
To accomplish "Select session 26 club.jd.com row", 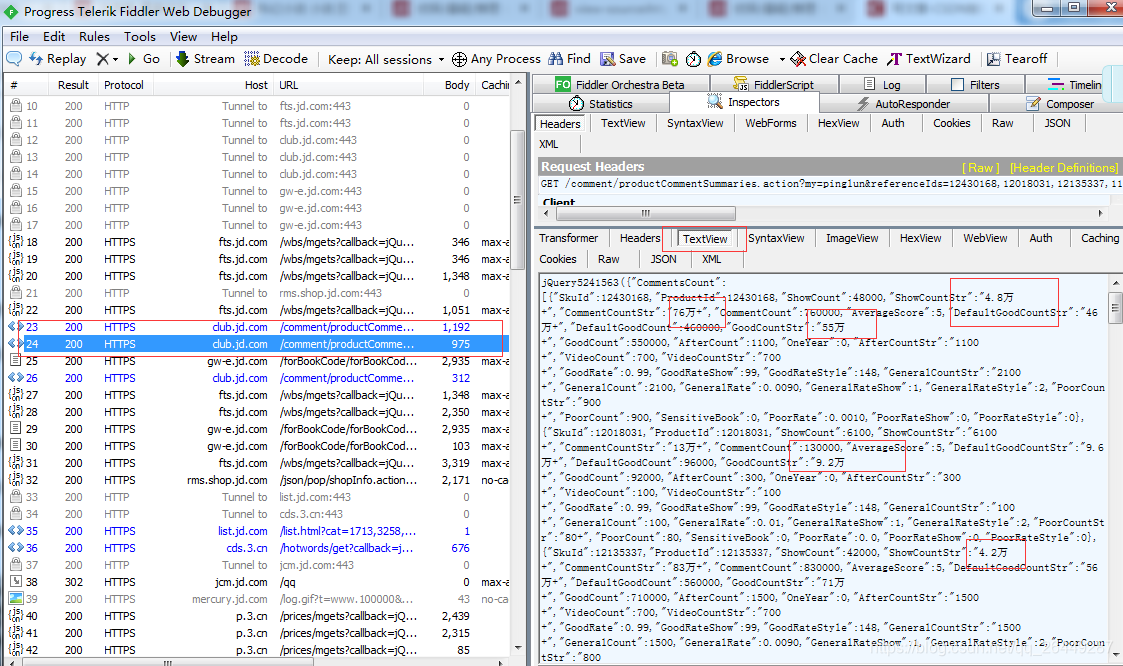I will tap(256, 378).
